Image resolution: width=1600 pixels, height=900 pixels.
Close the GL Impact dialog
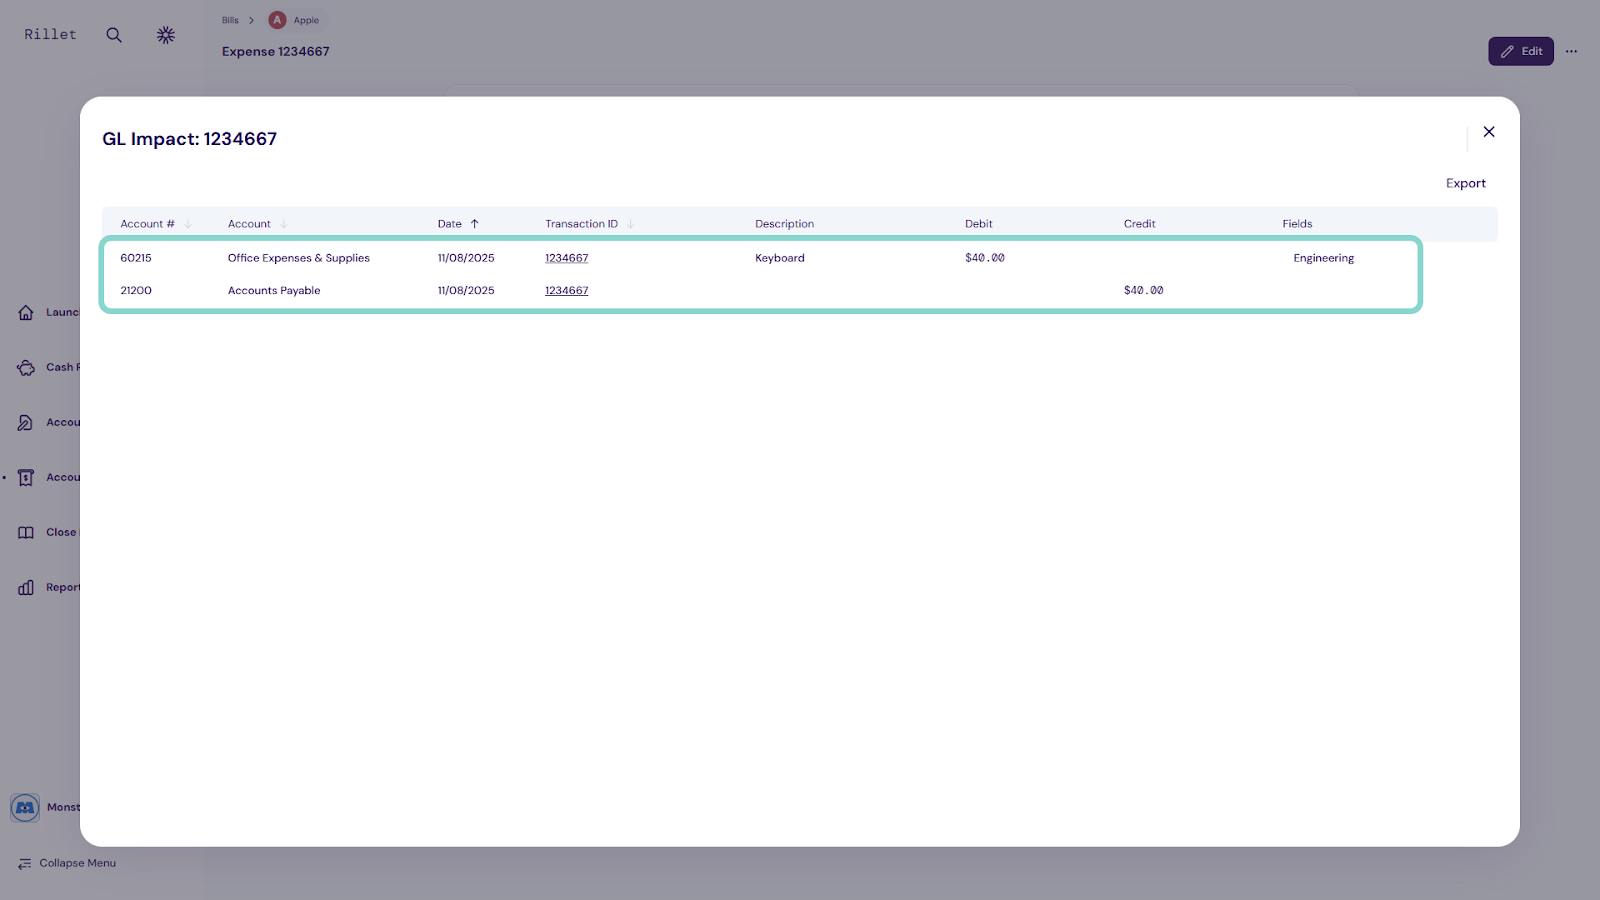[1488, 132]
